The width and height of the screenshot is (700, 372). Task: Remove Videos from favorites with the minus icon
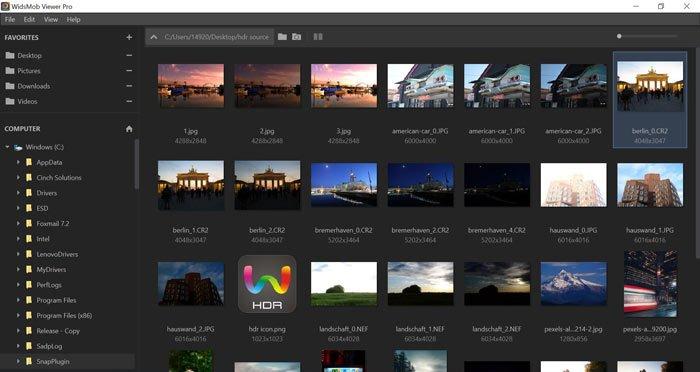(x=129, y=101)
